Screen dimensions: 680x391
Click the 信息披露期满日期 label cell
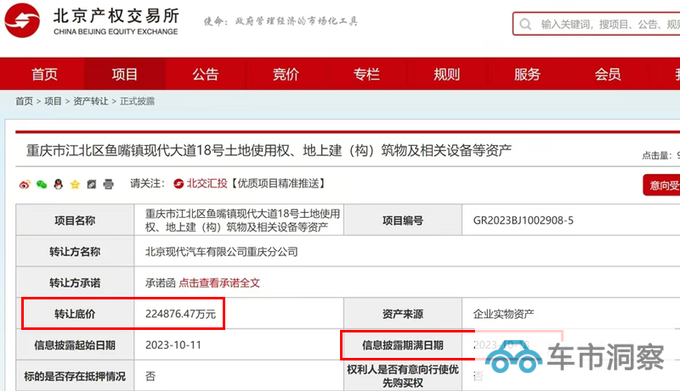(402, 345)
